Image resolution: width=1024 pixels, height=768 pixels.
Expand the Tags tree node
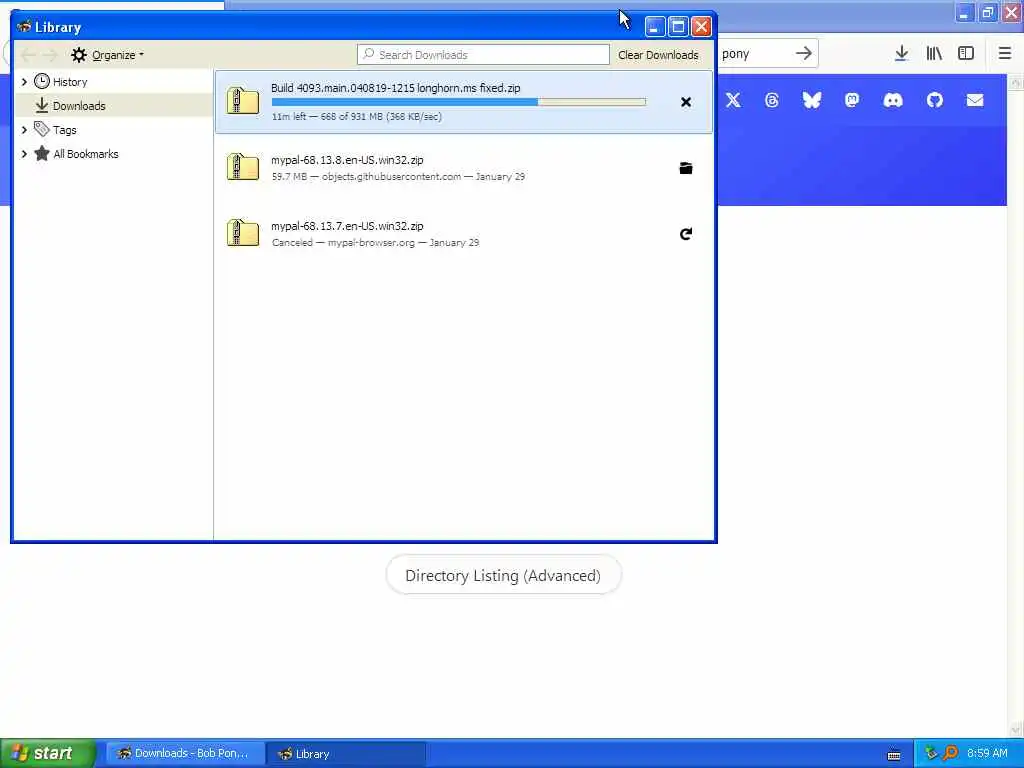[x=24, y=130]
